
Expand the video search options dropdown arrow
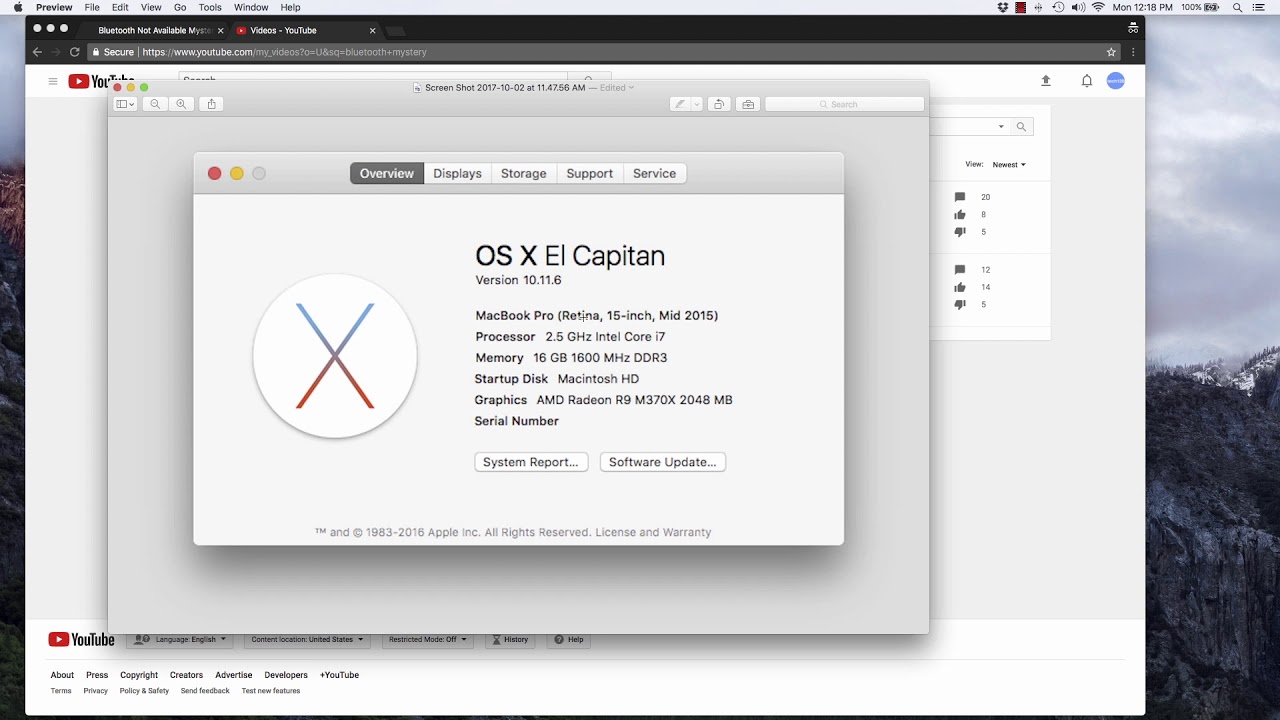[1001, 127]
